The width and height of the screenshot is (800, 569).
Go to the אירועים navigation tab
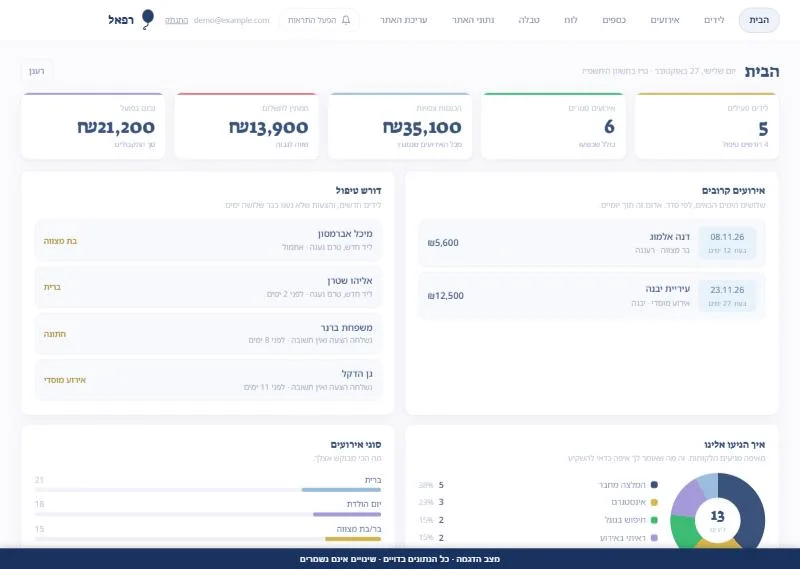(x=665, y=20)
